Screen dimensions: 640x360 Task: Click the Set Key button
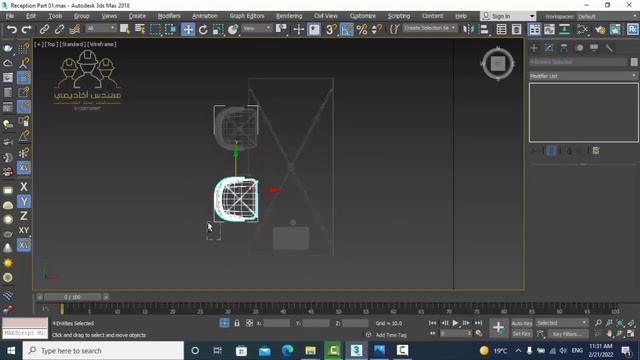(522, 334)
